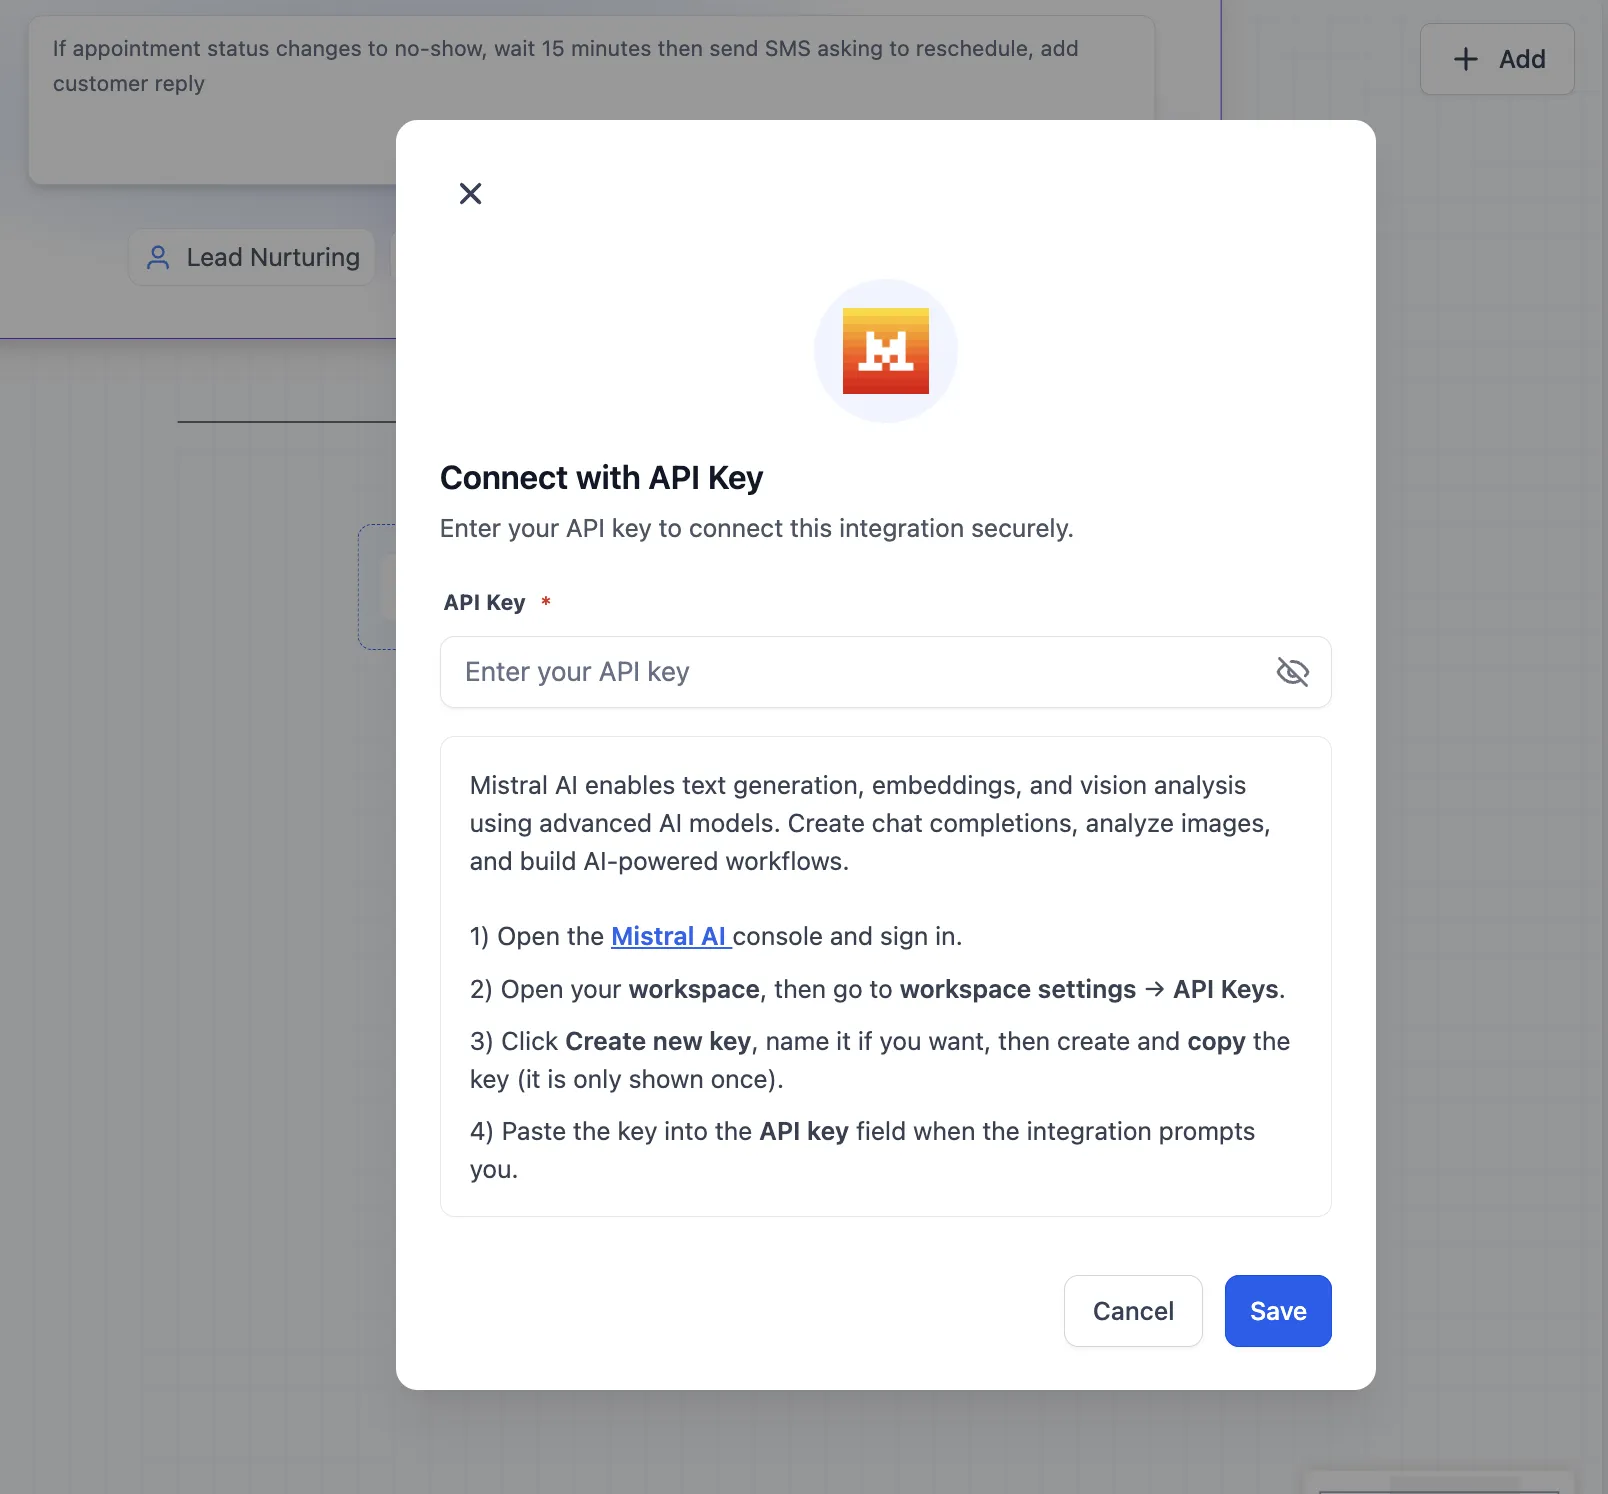1608x1494 pixels.
Task: Click the Add button at top right
Action: tap(1497, 59)
